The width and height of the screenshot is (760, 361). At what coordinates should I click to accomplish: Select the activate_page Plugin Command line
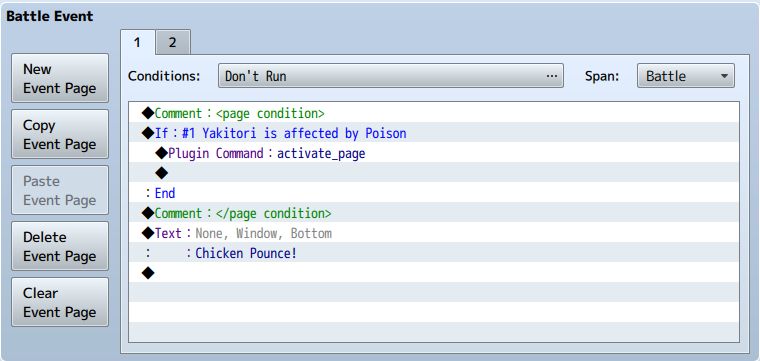coord(434,154)
